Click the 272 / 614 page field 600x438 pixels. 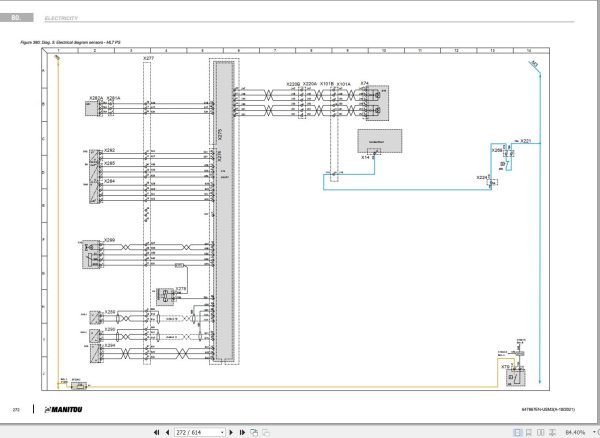click(197, 432)
